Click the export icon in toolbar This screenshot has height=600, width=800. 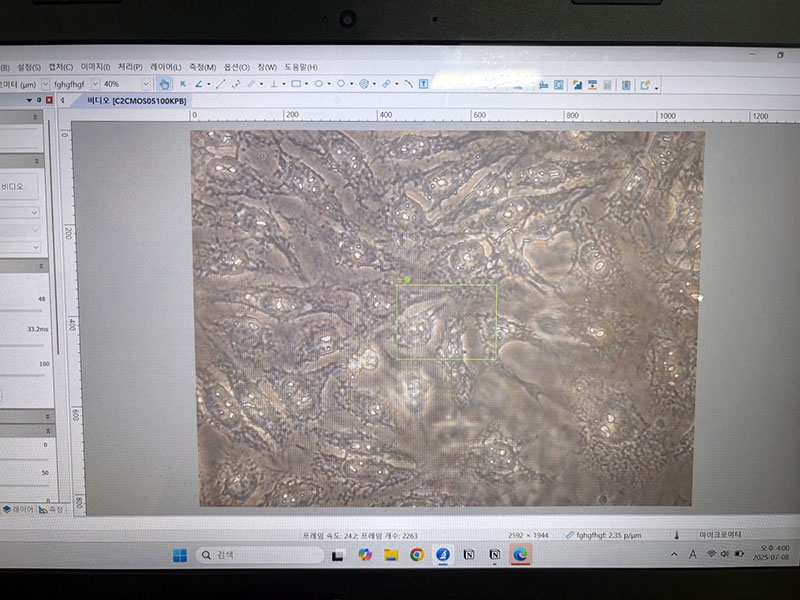pyautogui.click(x=645, y=85)
